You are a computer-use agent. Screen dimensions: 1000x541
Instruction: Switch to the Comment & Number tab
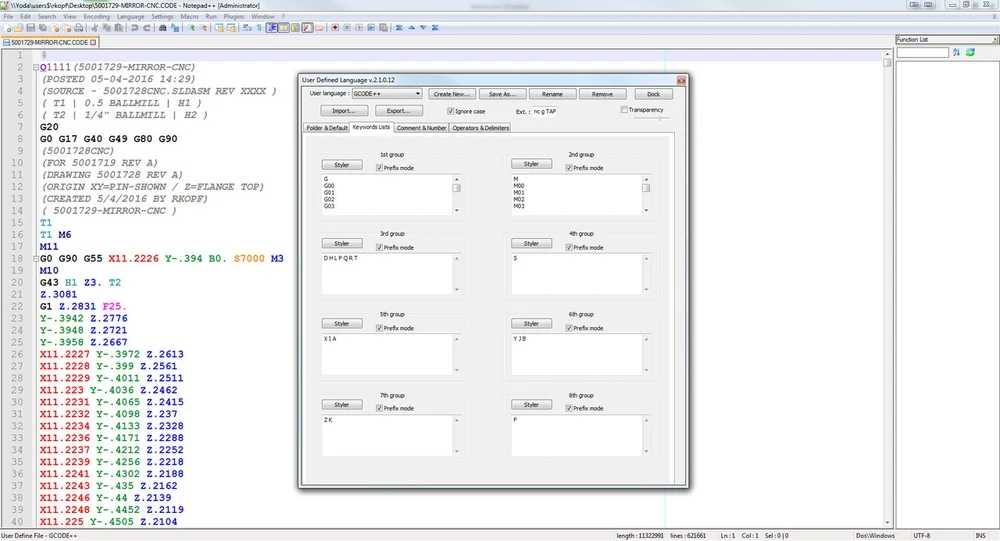pos(421,128)
